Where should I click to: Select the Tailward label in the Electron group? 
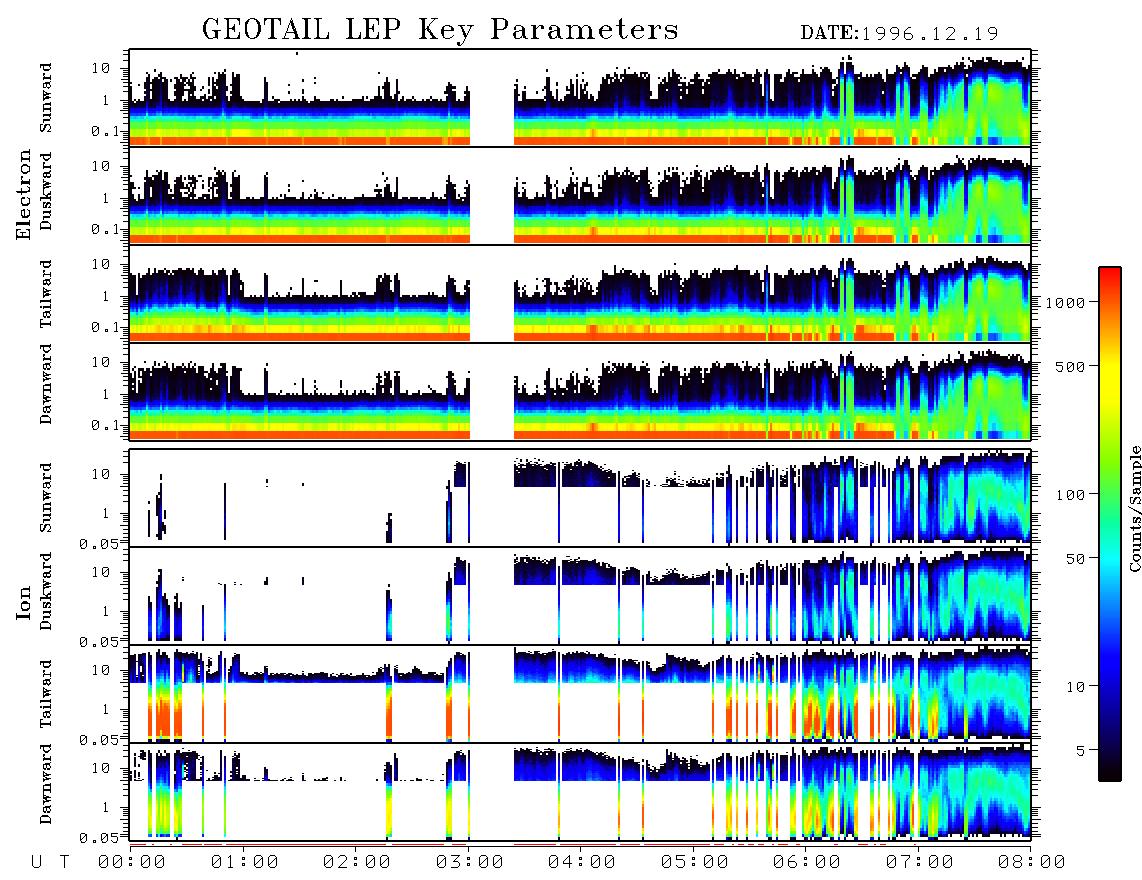coord(46,294)
